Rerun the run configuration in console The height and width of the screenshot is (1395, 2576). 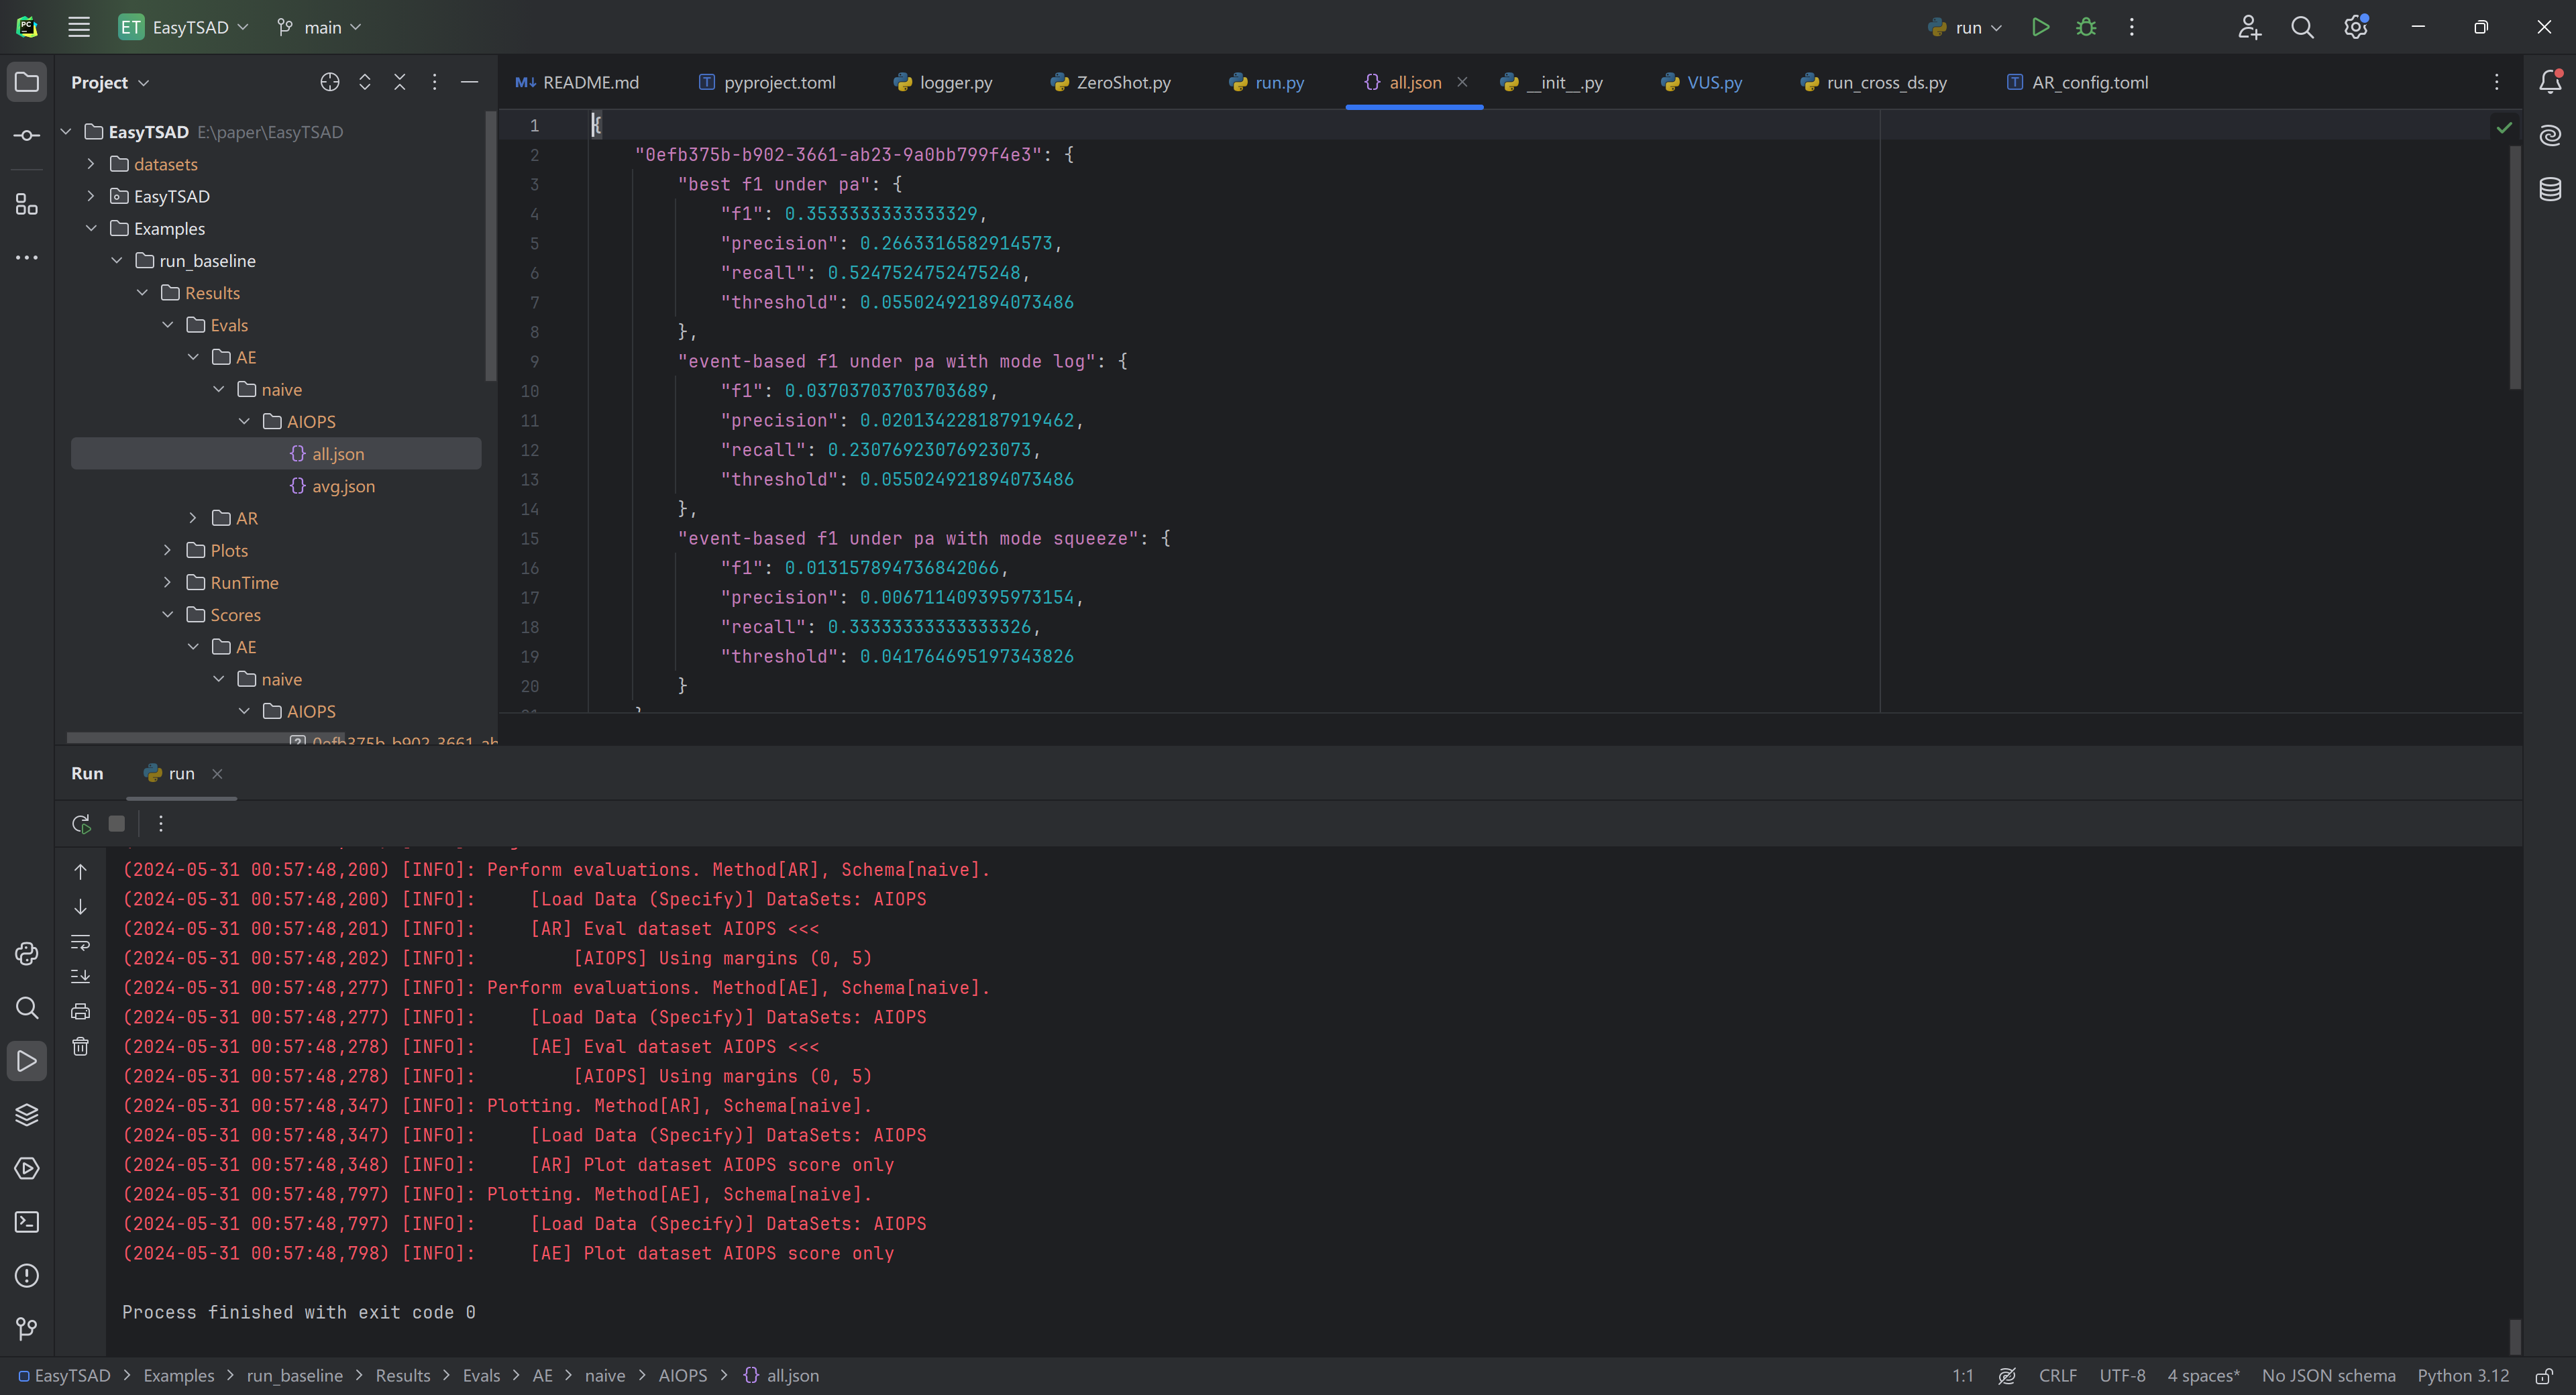point(81,823)
